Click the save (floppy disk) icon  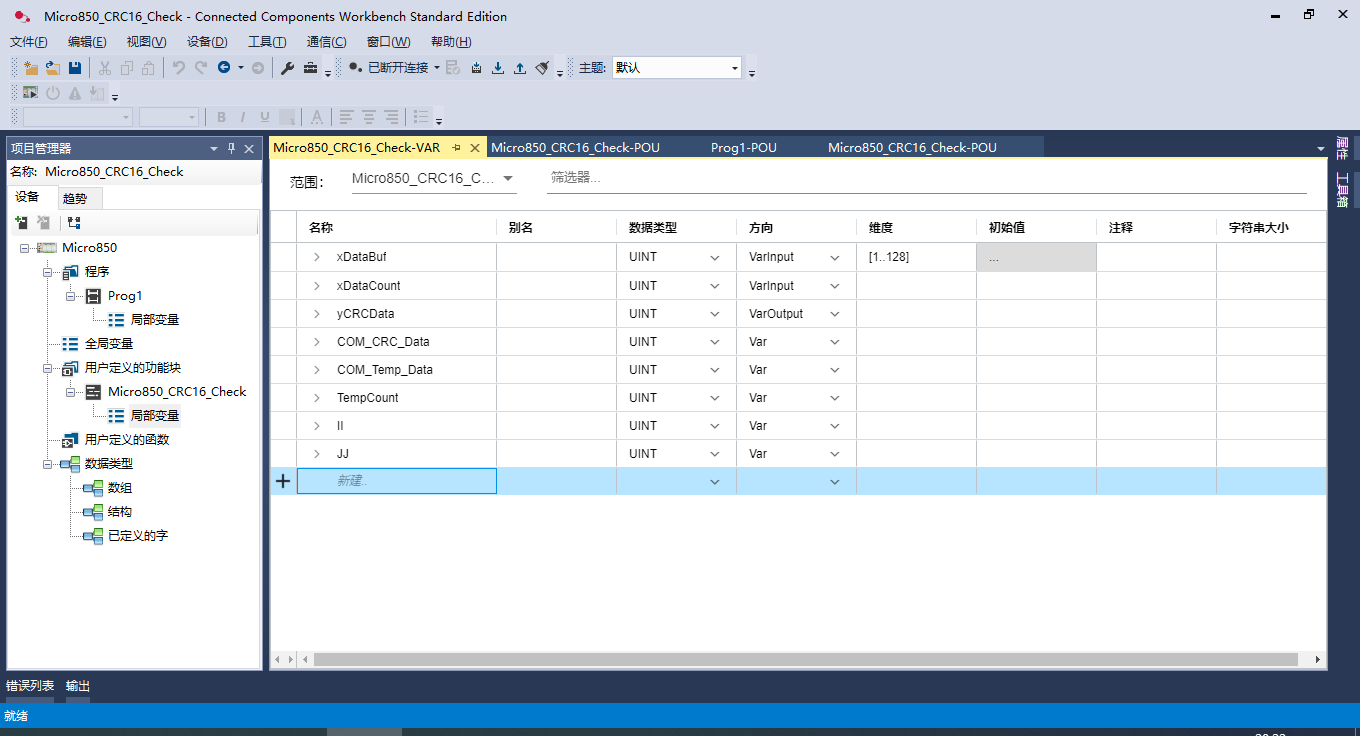pos(75,68)
